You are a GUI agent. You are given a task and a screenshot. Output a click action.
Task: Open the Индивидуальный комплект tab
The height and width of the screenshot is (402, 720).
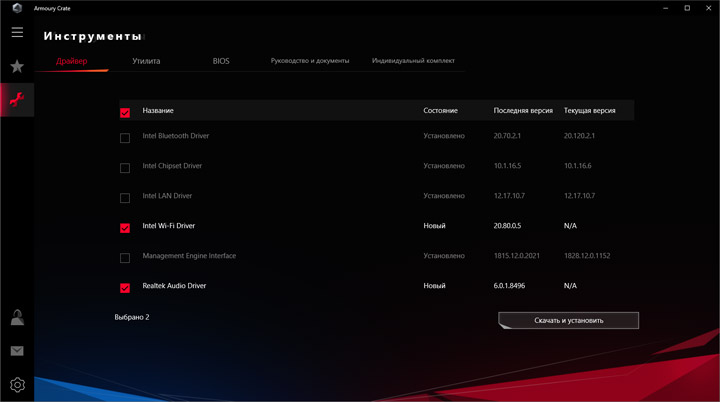[x=413, y=61]
